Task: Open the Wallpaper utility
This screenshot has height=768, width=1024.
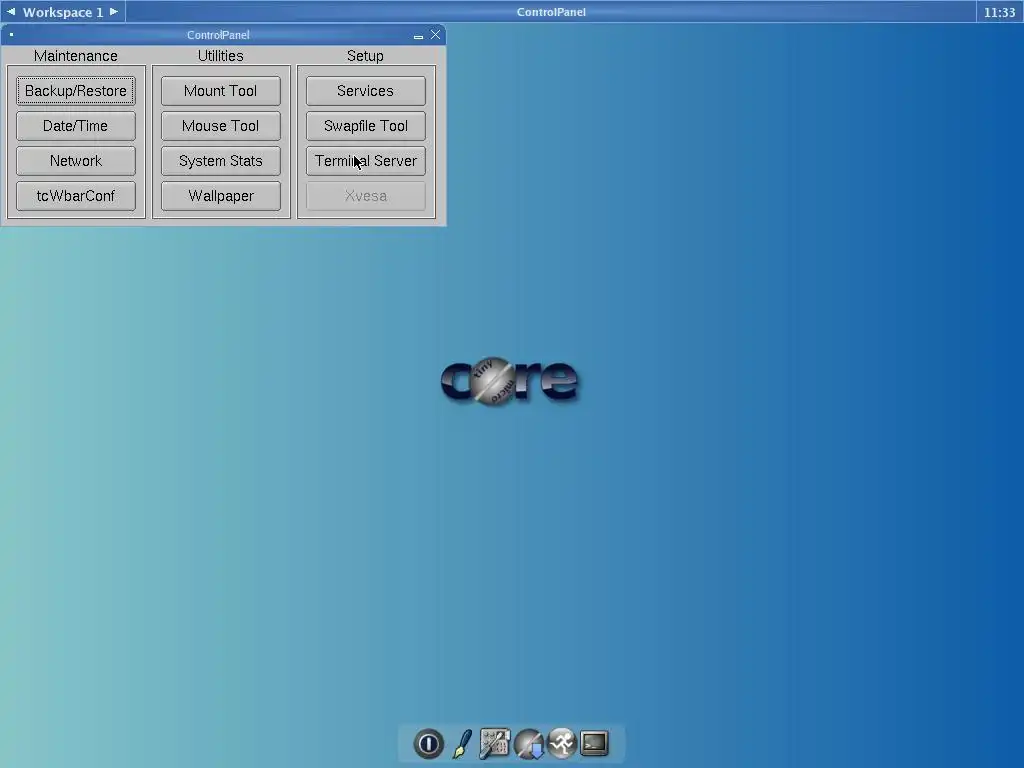Action: click(221, 196)
